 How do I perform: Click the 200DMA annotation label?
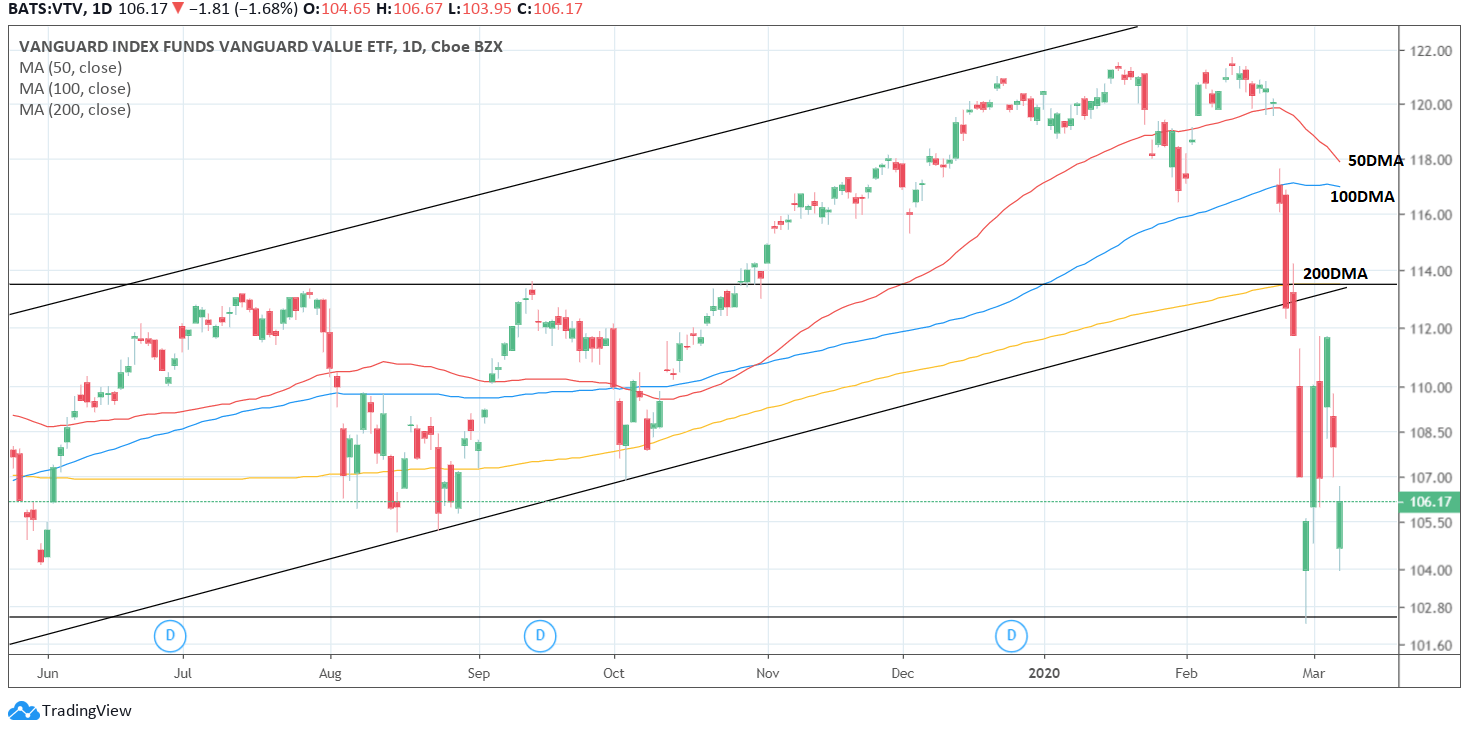[x=1336, y=274]
